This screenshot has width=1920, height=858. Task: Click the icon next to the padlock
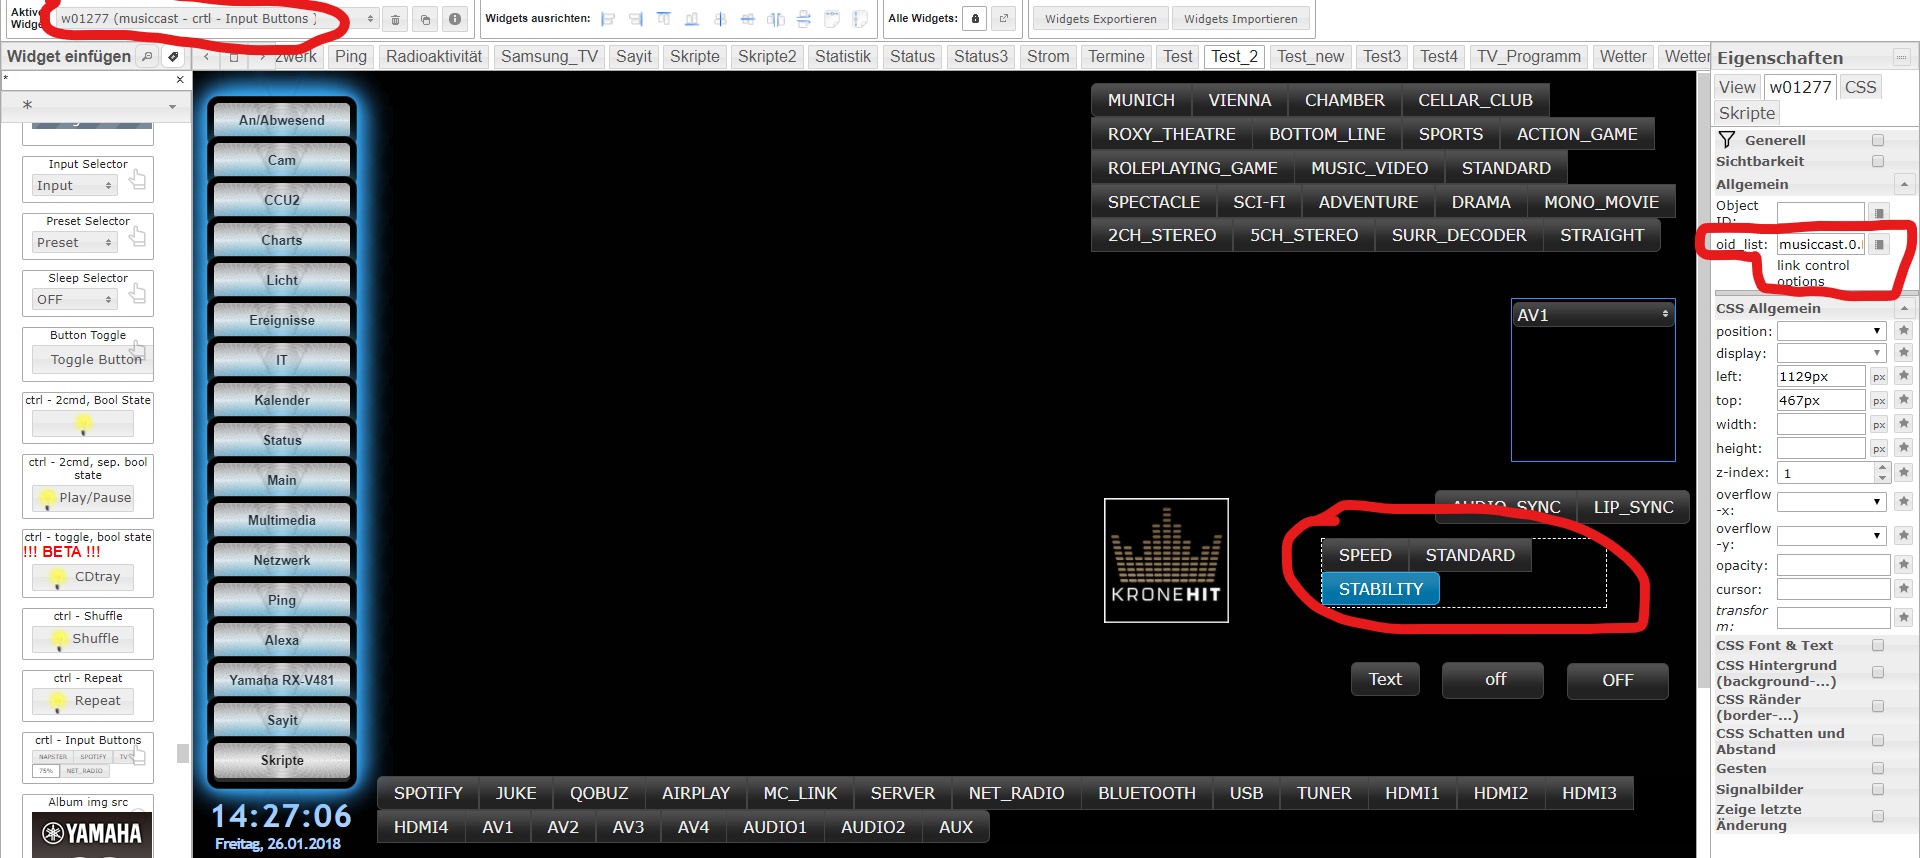point(1004,19)
